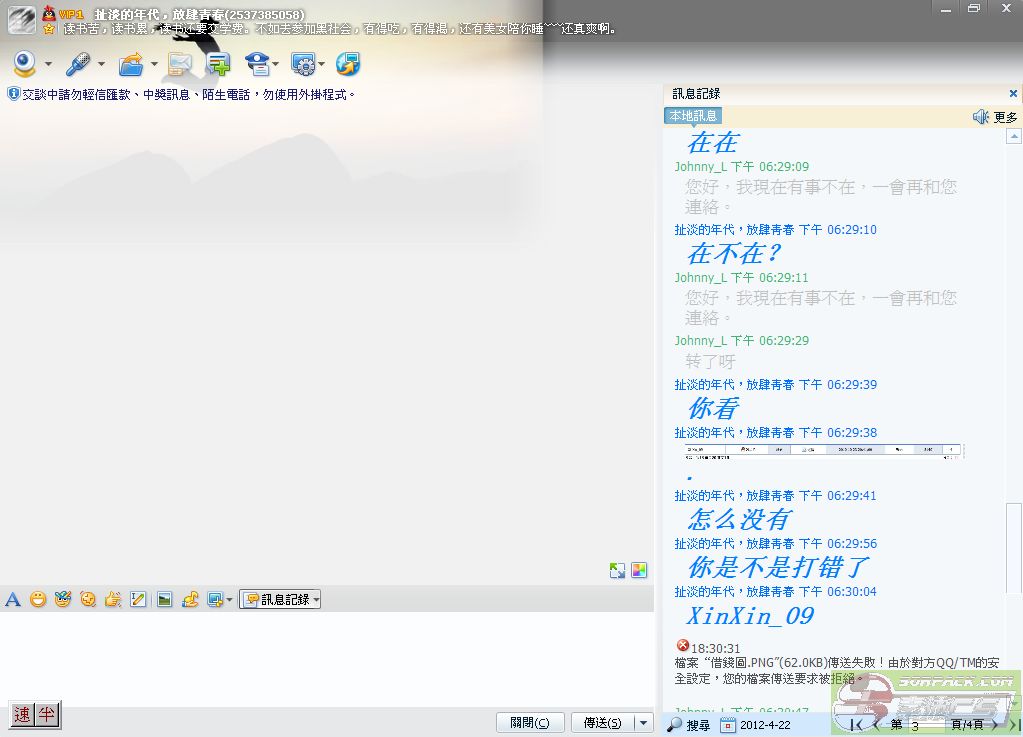Screen dimensions: 1023x737
Task: Toggle the 速 input method button
Action: [x=22, y=715]
